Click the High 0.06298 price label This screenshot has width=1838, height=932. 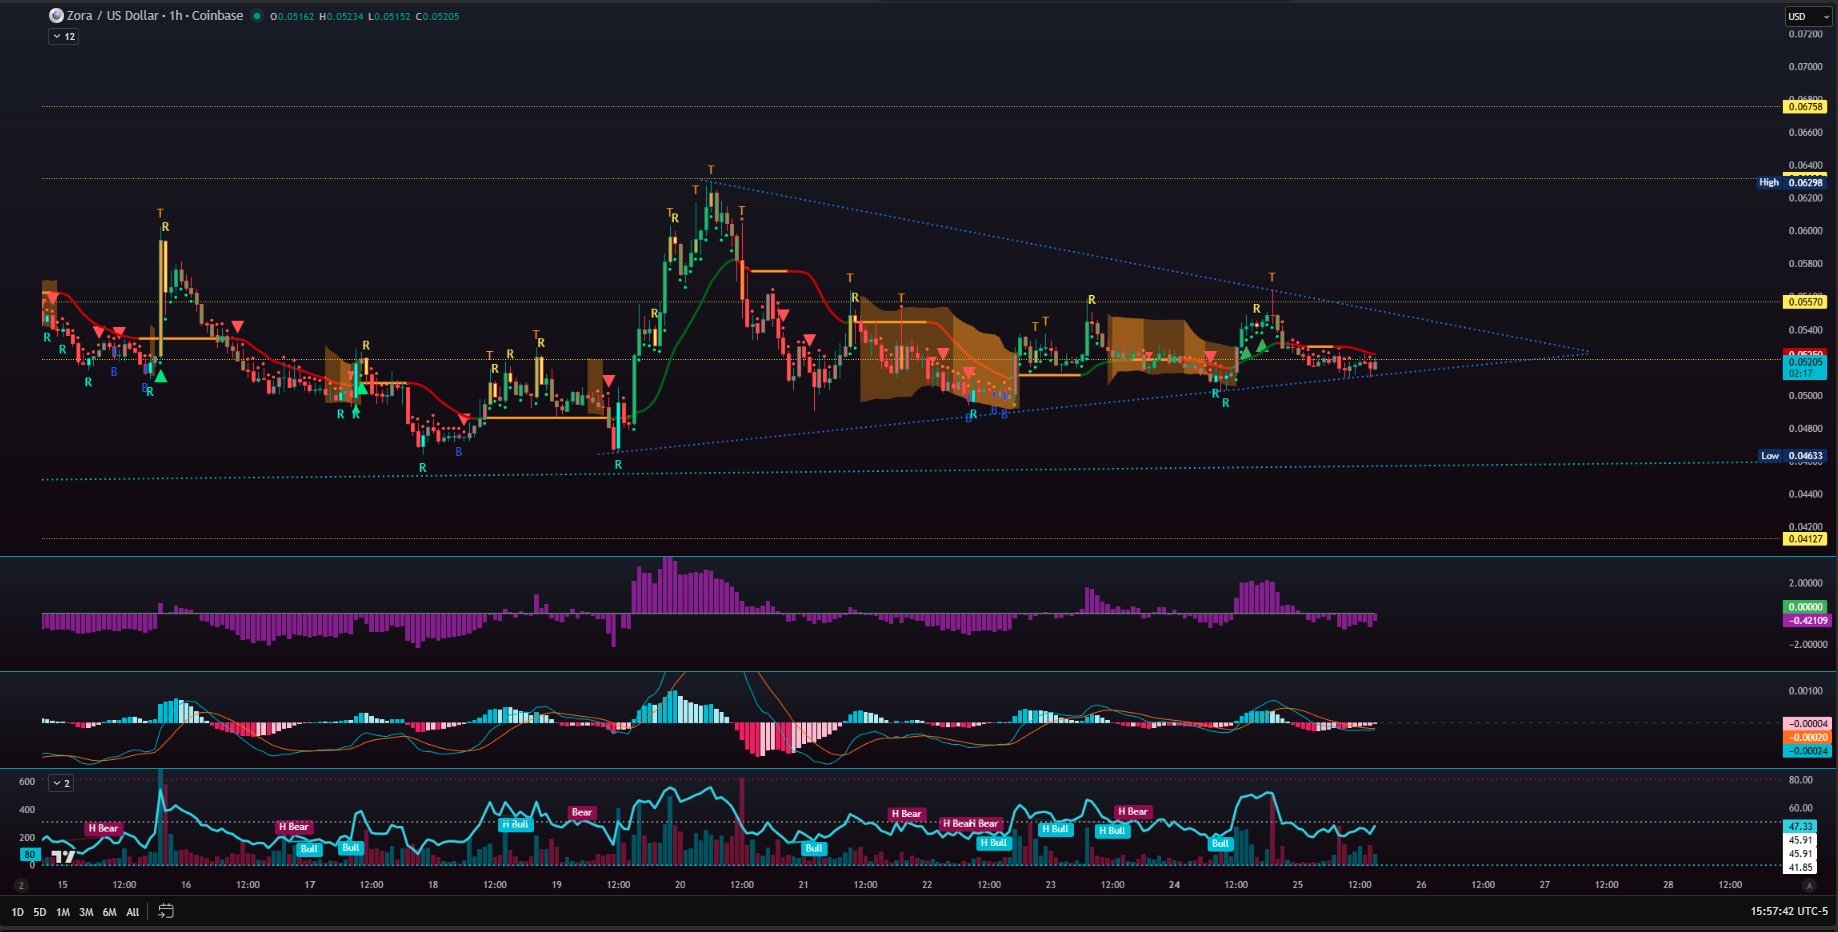pyautogui.click(x=1793, y=182)
